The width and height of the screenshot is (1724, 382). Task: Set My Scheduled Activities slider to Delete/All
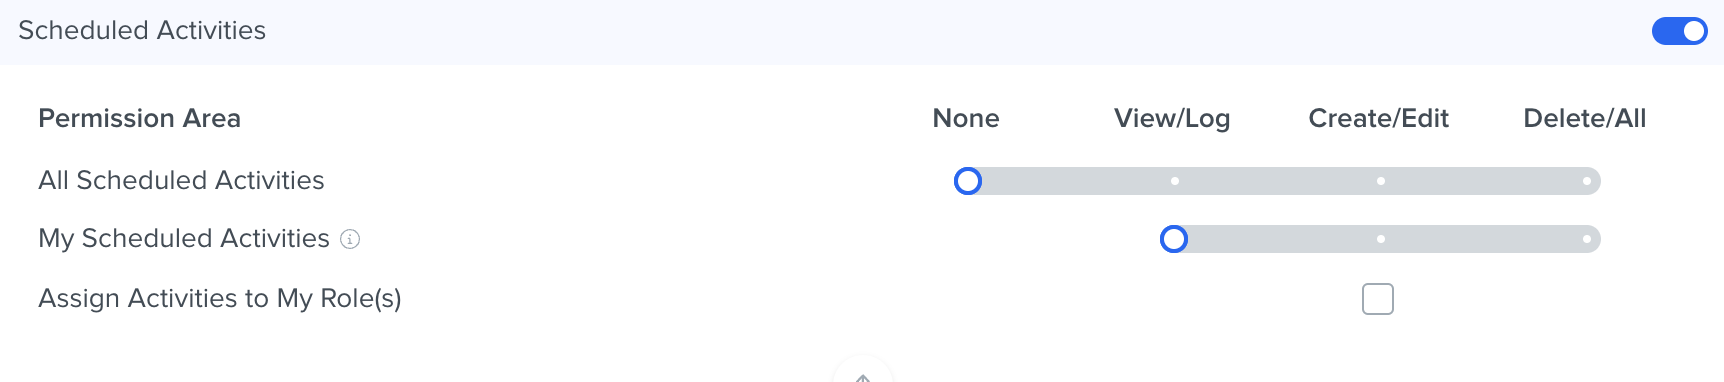[1587, 239]
